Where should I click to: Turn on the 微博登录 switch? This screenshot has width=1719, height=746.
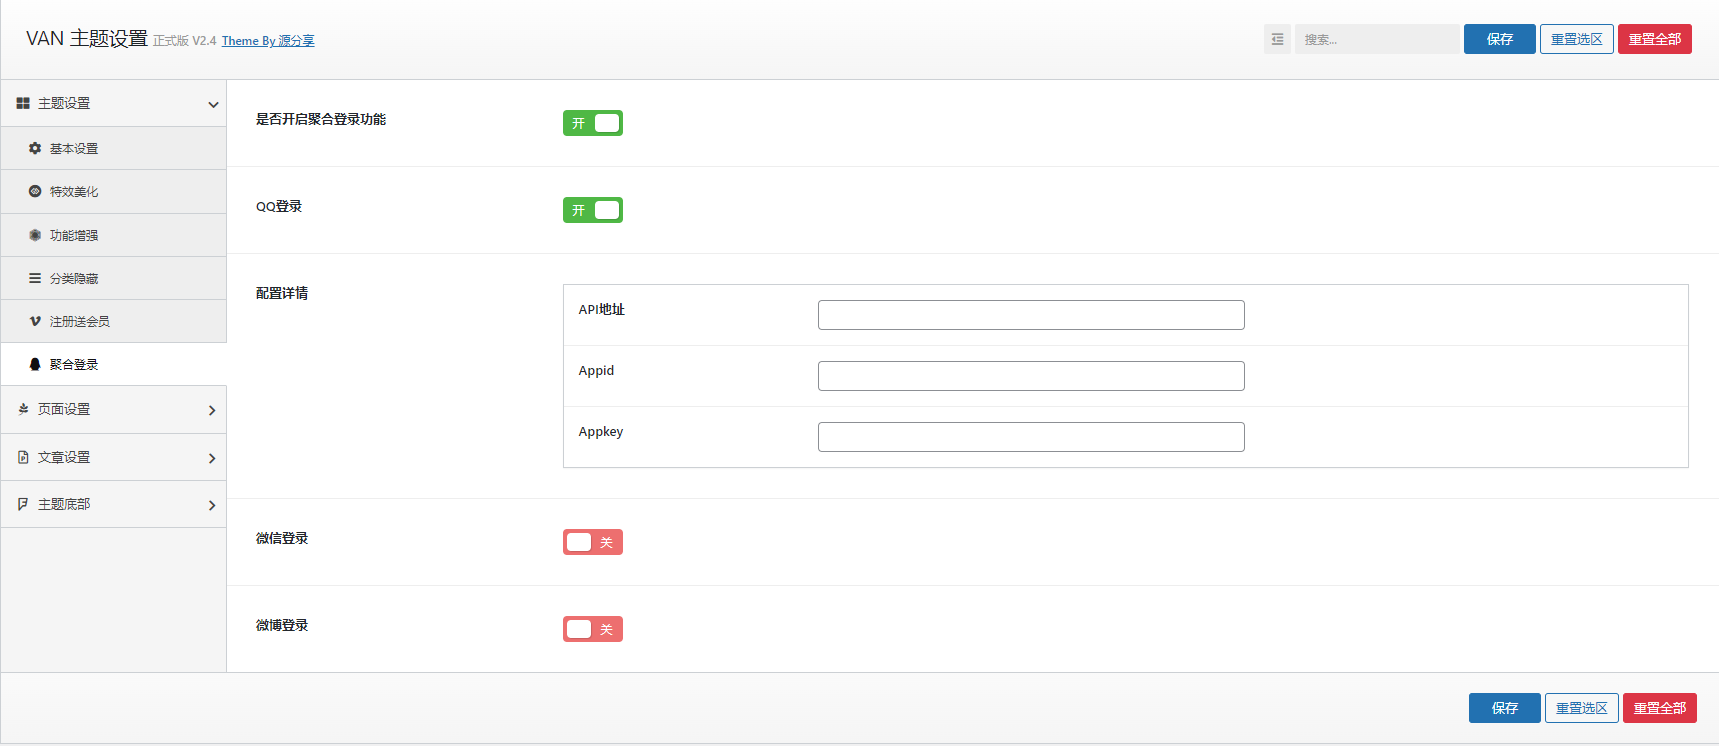click(x=592, y=629)
